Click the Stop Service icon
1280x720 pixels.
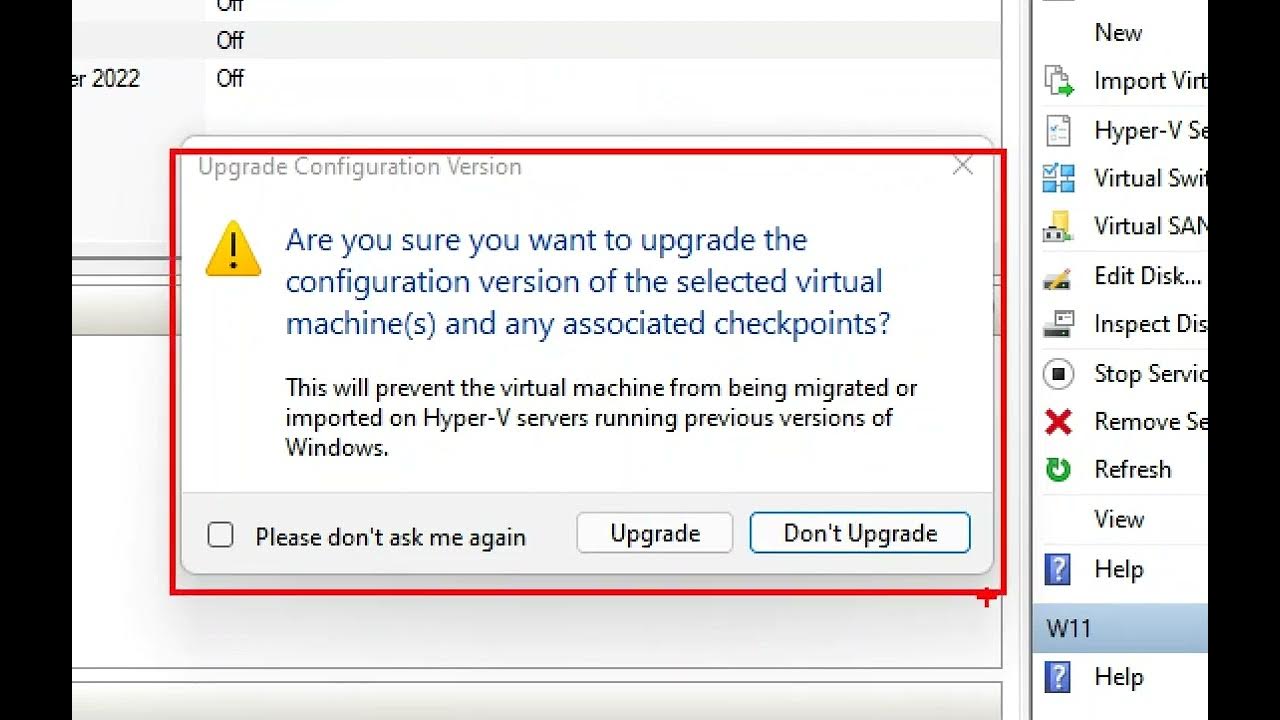(x=1058, y=374)
